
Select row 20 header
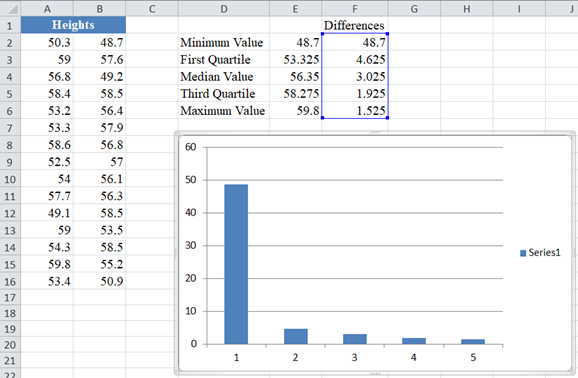tap(10, 345)
